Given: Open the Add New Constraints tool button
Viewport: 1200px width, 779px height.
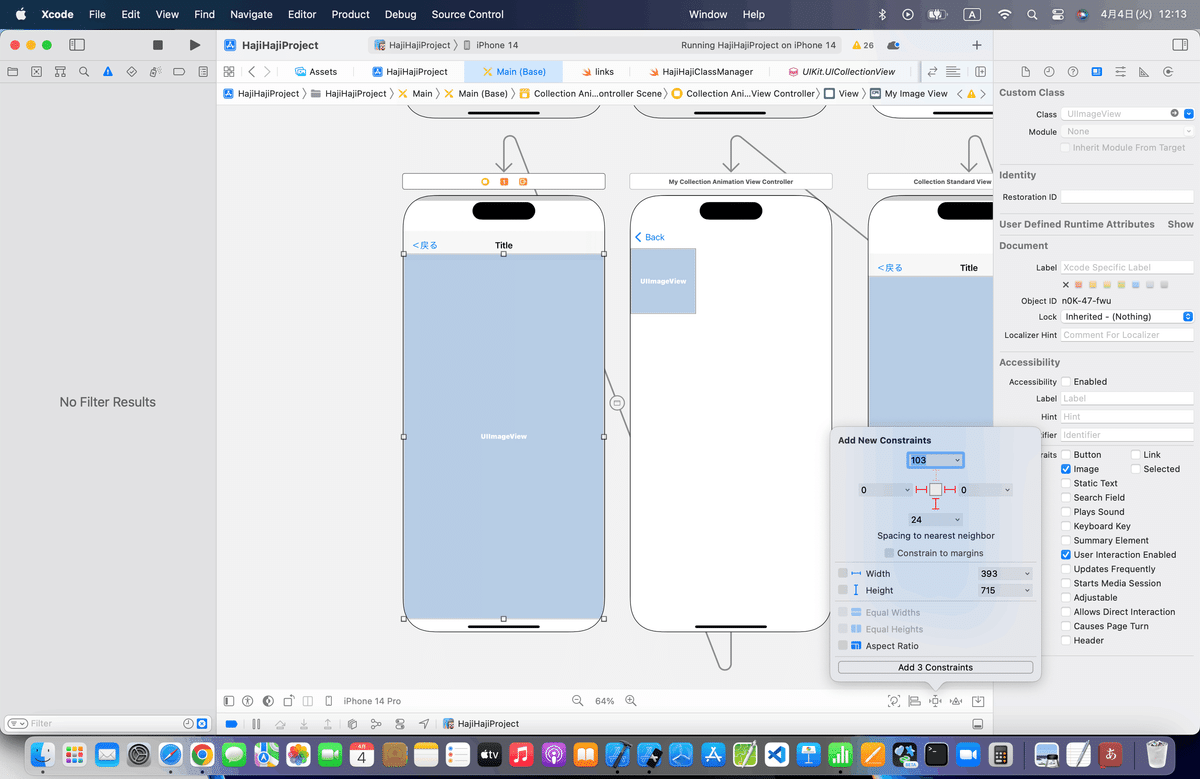Looking at the screenshot, I should pyautogui.click(x=935, y=701).
